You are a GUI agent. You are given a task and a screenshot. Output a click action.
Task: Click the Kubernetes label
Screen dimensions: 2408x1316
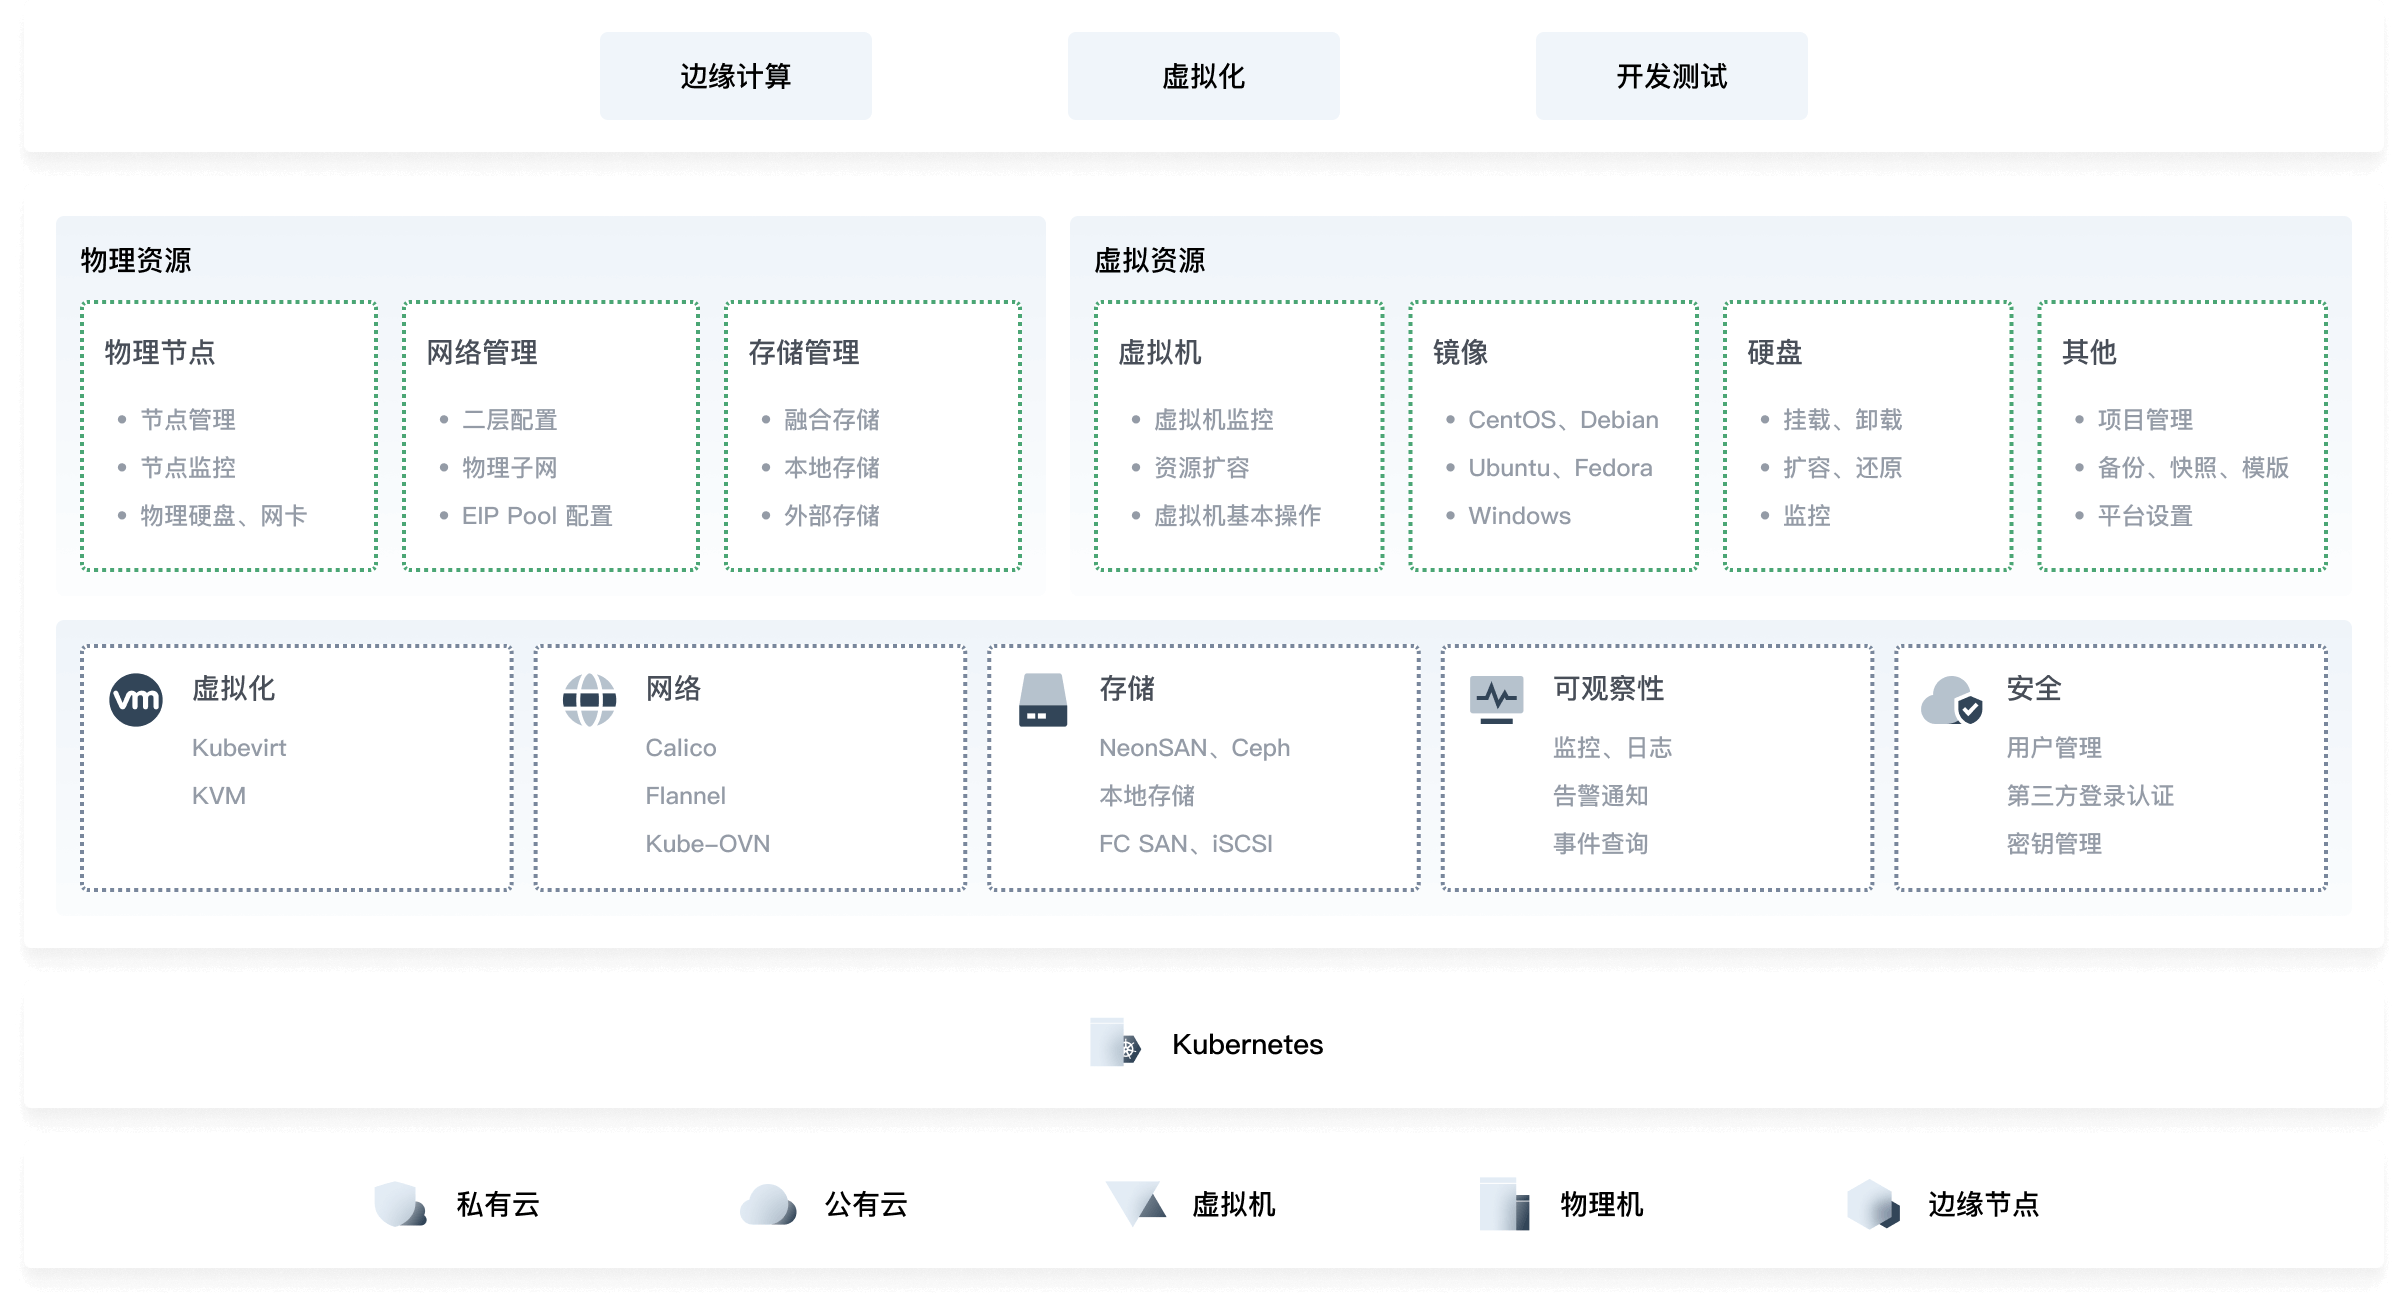1247,1044
